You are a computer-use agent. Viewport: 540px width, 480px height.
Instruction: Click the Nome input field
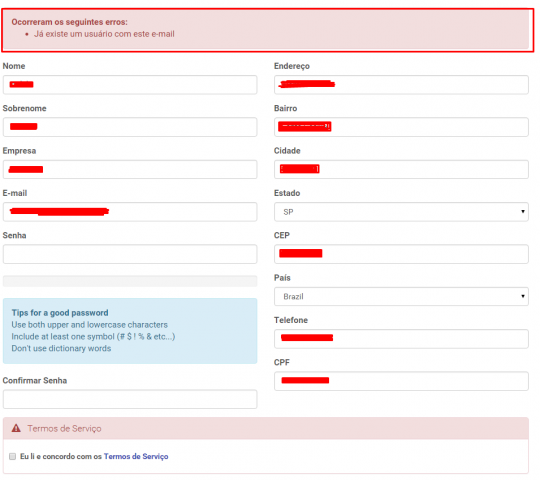[x=130, y=85]
